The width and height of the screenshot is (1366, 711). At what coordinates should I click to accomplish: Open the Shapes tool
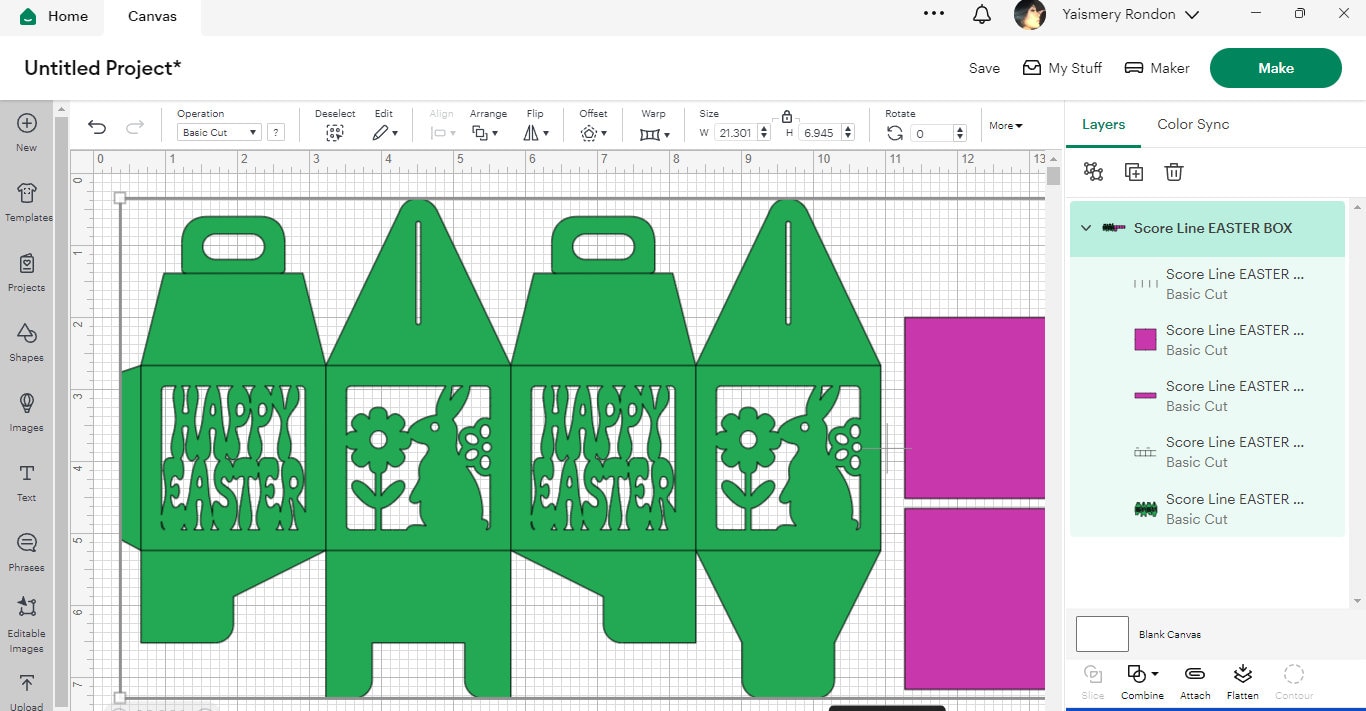27,340
